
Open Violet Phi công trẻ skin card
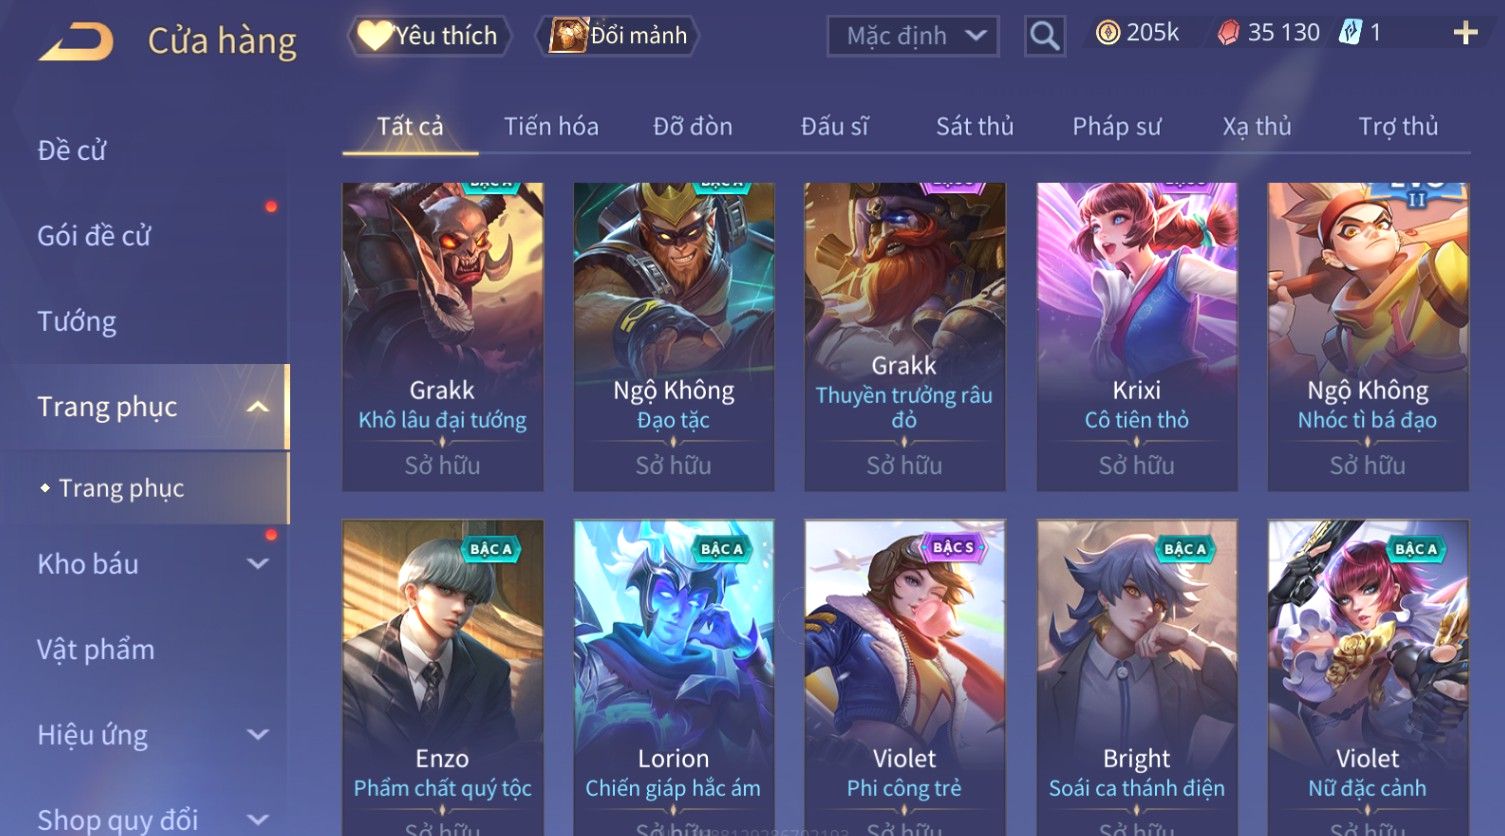904,678
